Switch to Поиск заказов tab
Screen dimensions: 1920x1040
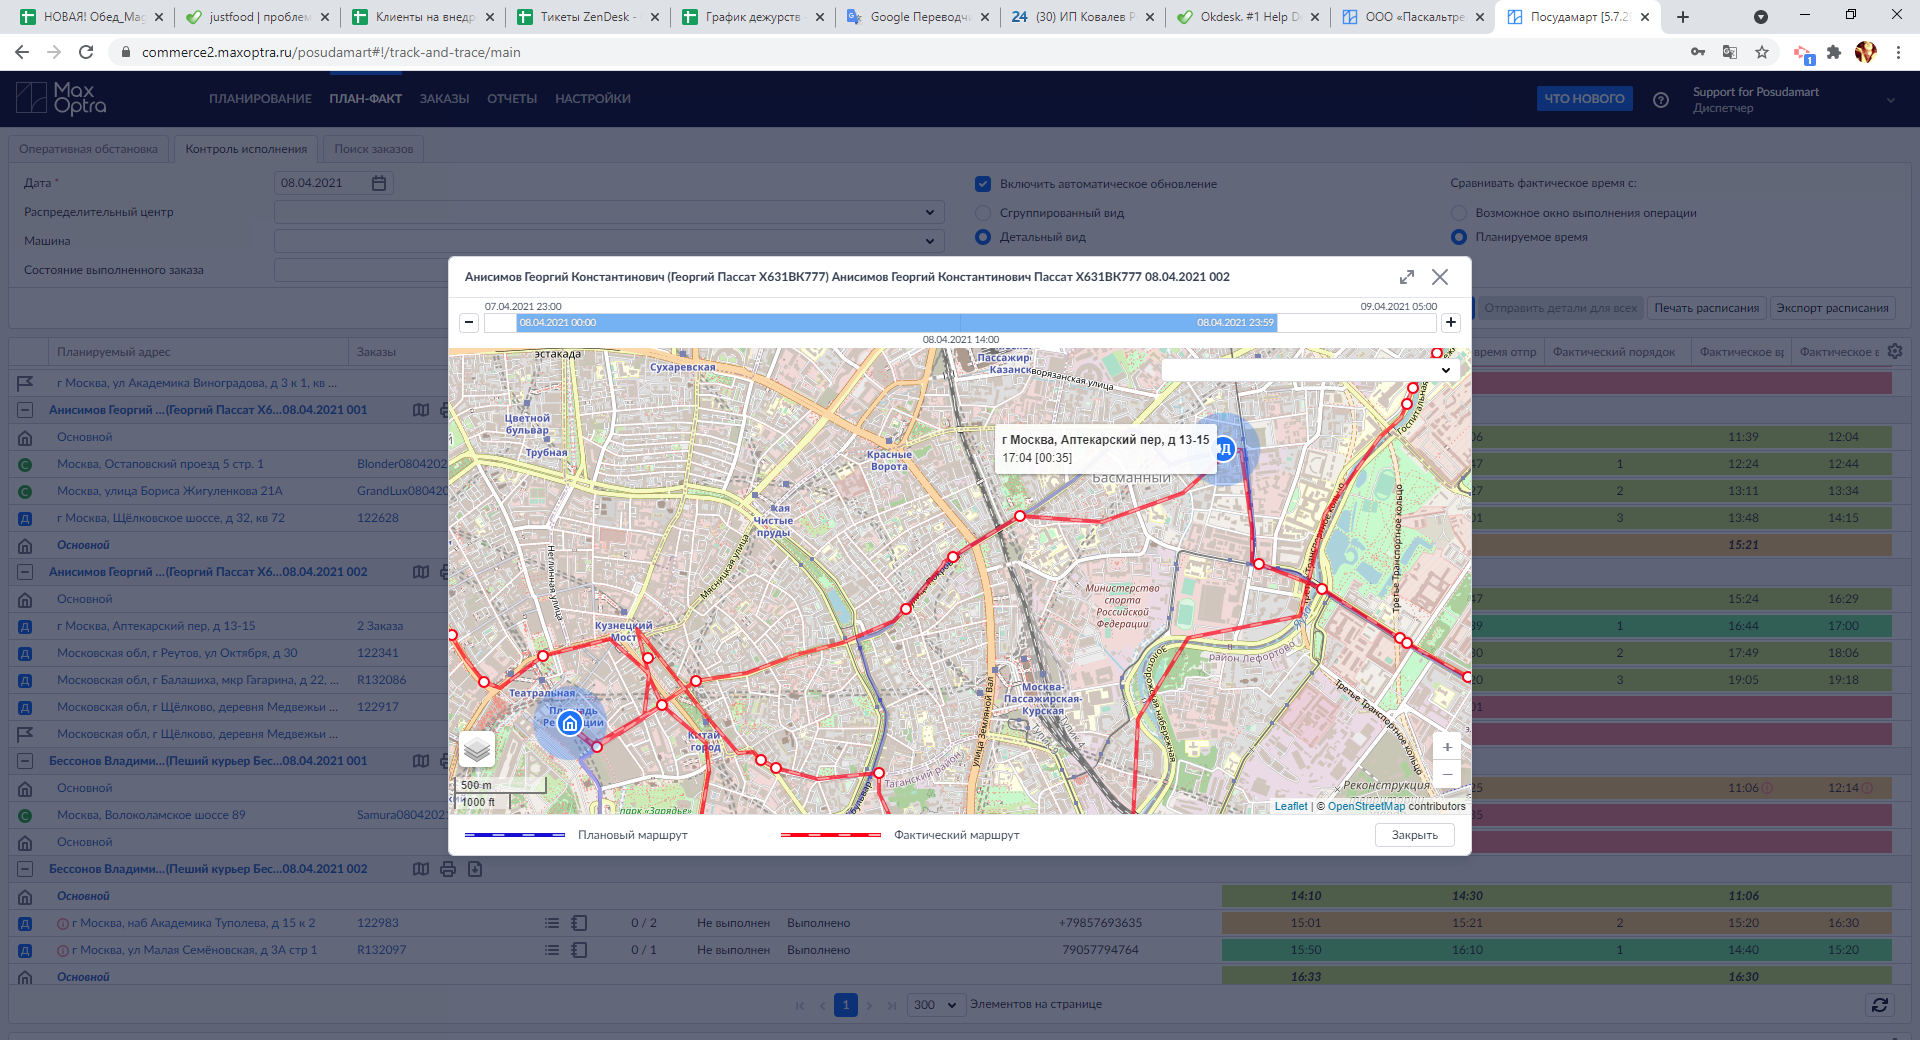click(x=373, y=149)
